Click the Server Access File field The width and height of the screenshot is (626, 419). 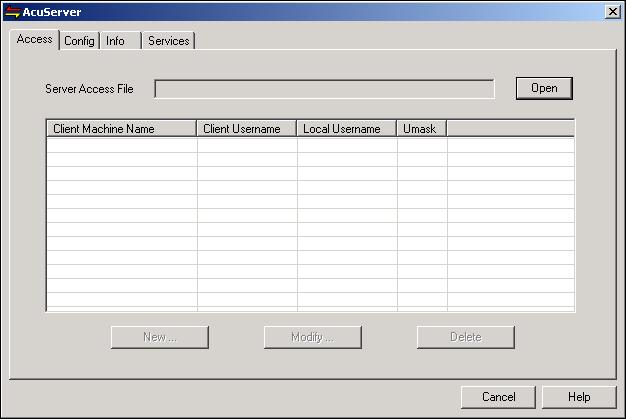click(x=324, y=89)
